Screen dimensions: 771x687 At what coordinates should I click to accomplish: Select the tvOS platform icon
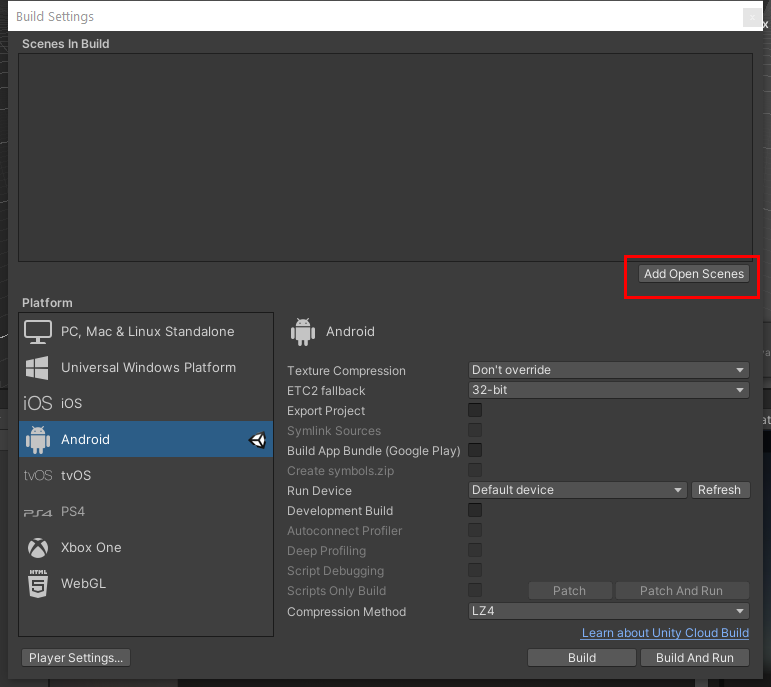[38, 476]
